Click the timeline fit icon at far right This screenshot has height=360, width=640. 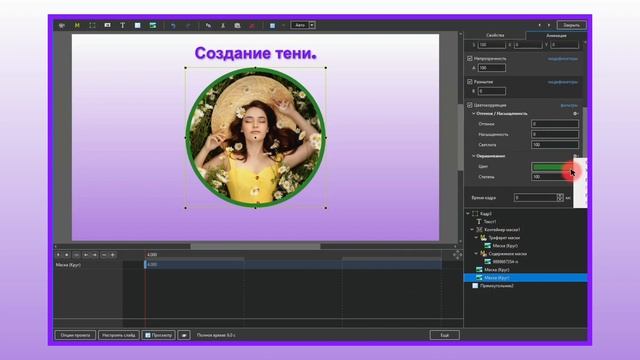458,255
